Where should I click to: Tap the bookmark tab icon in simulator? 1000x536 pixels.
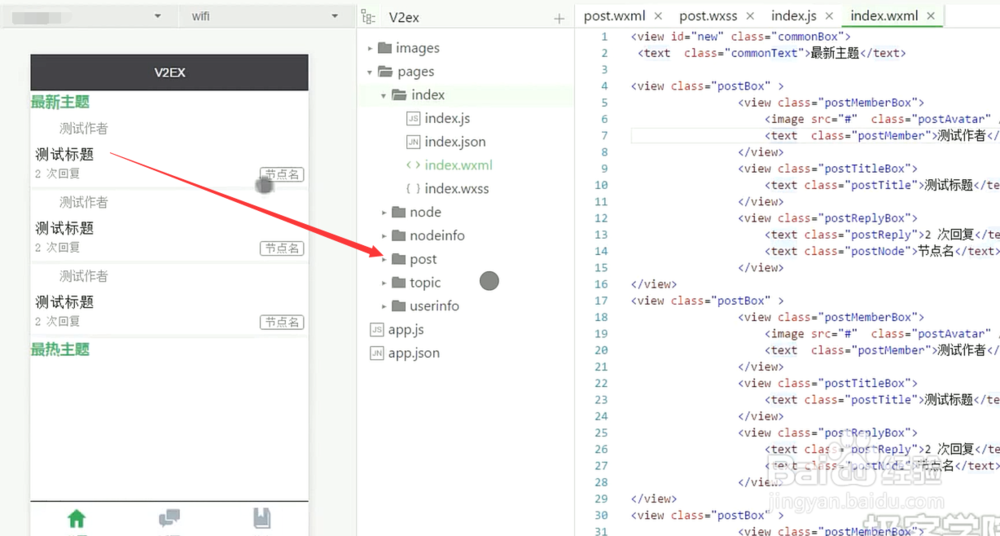[262, 518]
